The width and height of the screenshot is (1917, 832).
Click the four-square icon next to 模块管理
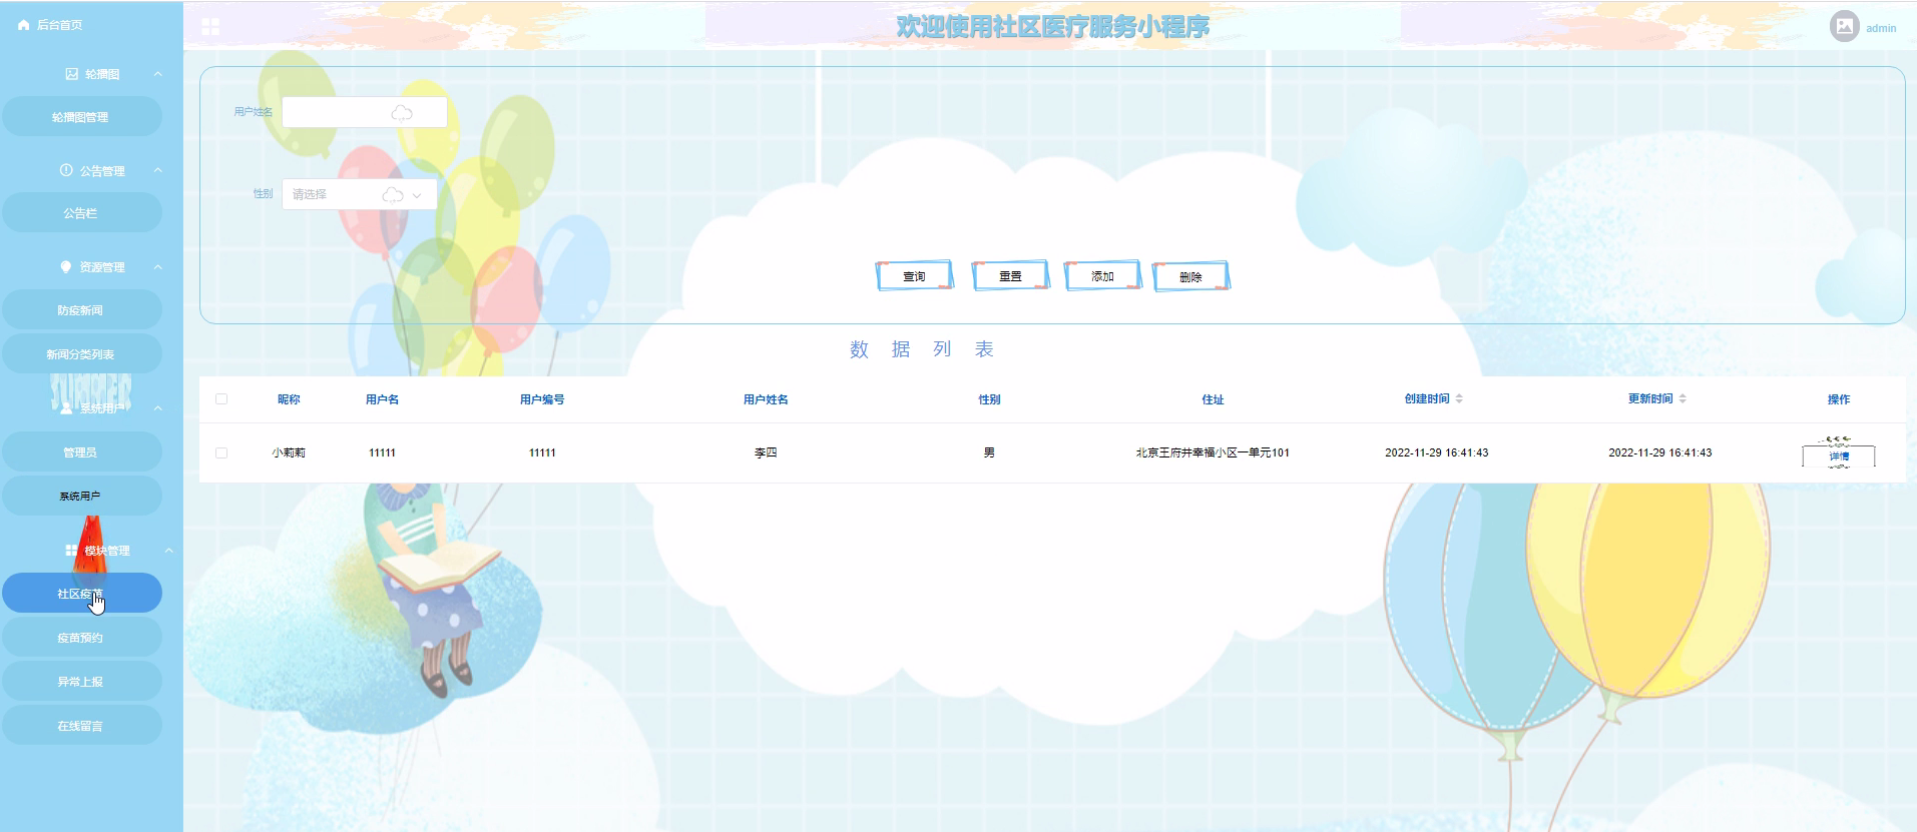coord(71,551)
